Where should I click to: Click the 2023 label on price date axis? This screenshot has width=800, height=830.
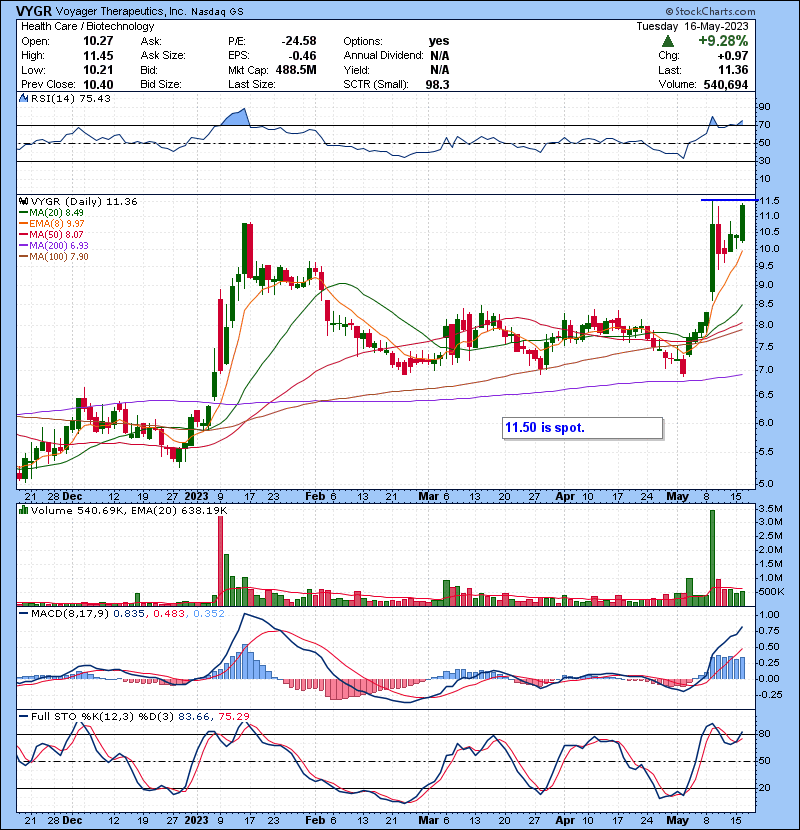(196, 497)
